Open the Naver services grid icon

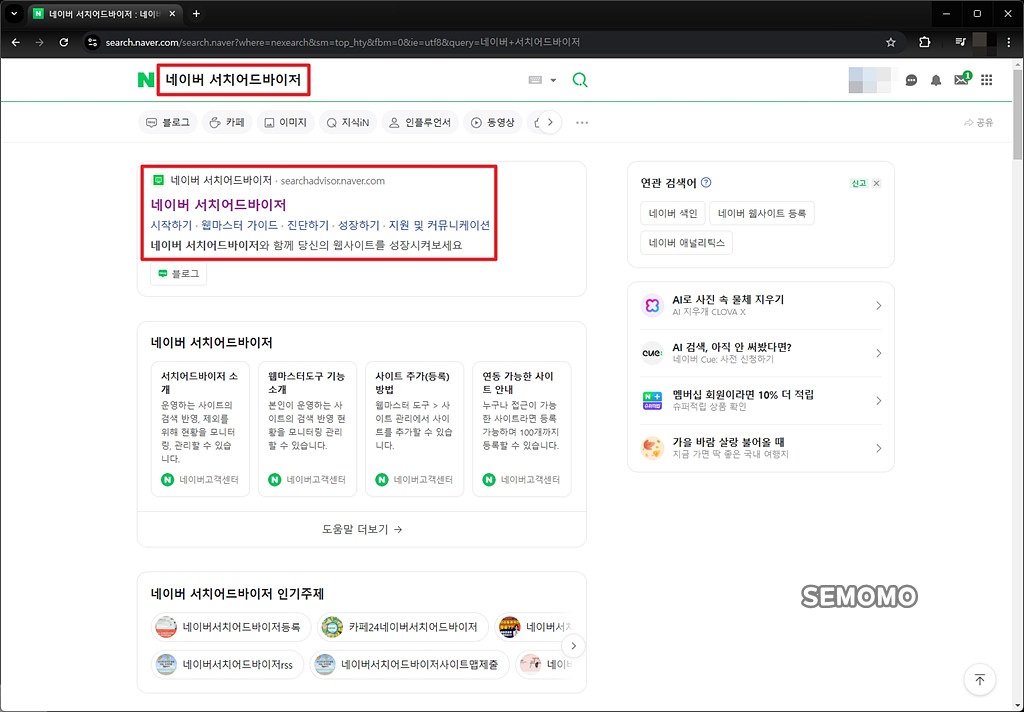click(987, 80)
